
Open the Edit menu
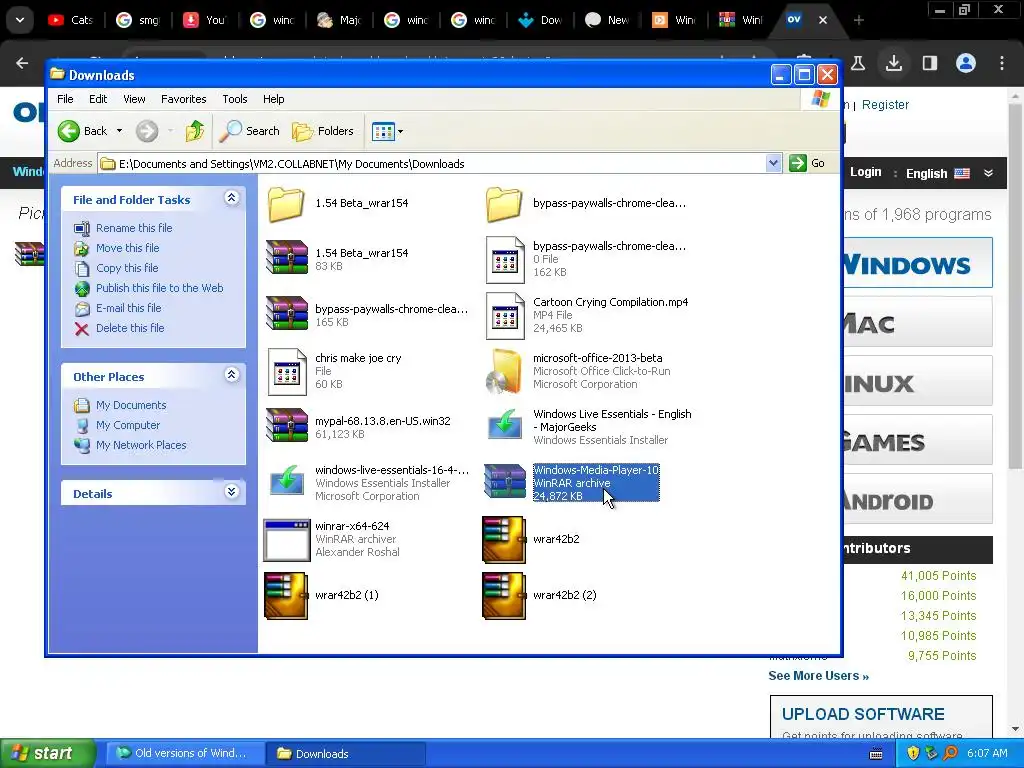pyautogui.click(x=98, y=99)
